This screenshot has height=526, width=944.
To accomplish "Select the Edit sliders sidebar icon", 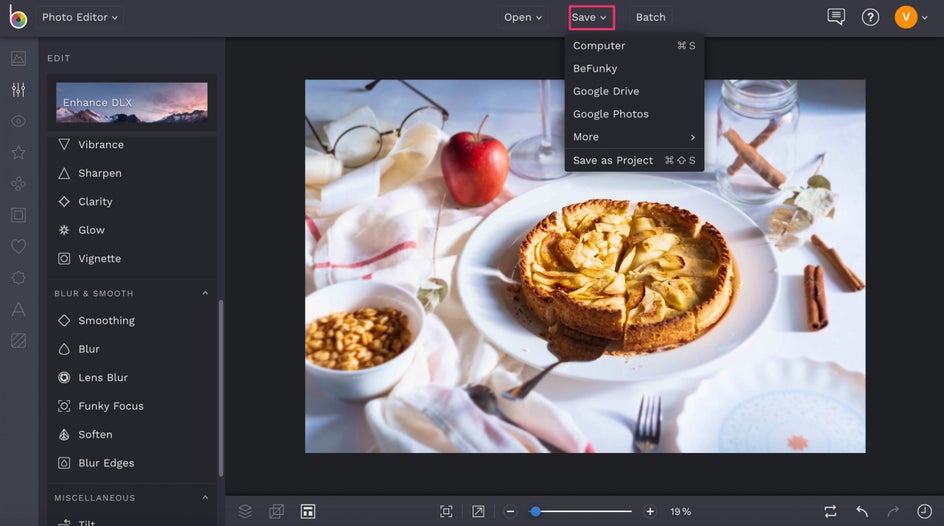I will pos(19,90).
